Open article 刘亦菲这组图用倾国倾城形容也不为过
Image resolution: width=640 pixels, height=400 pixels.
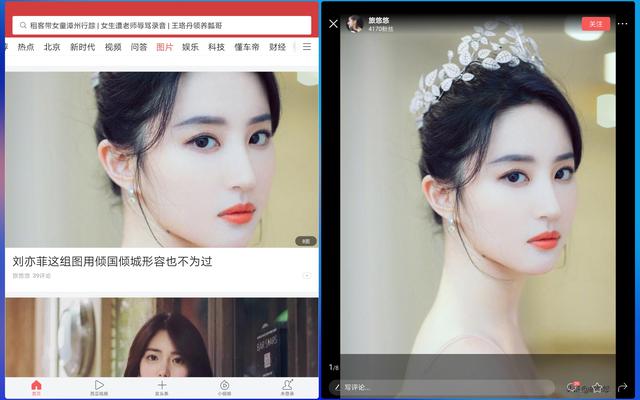113,261
